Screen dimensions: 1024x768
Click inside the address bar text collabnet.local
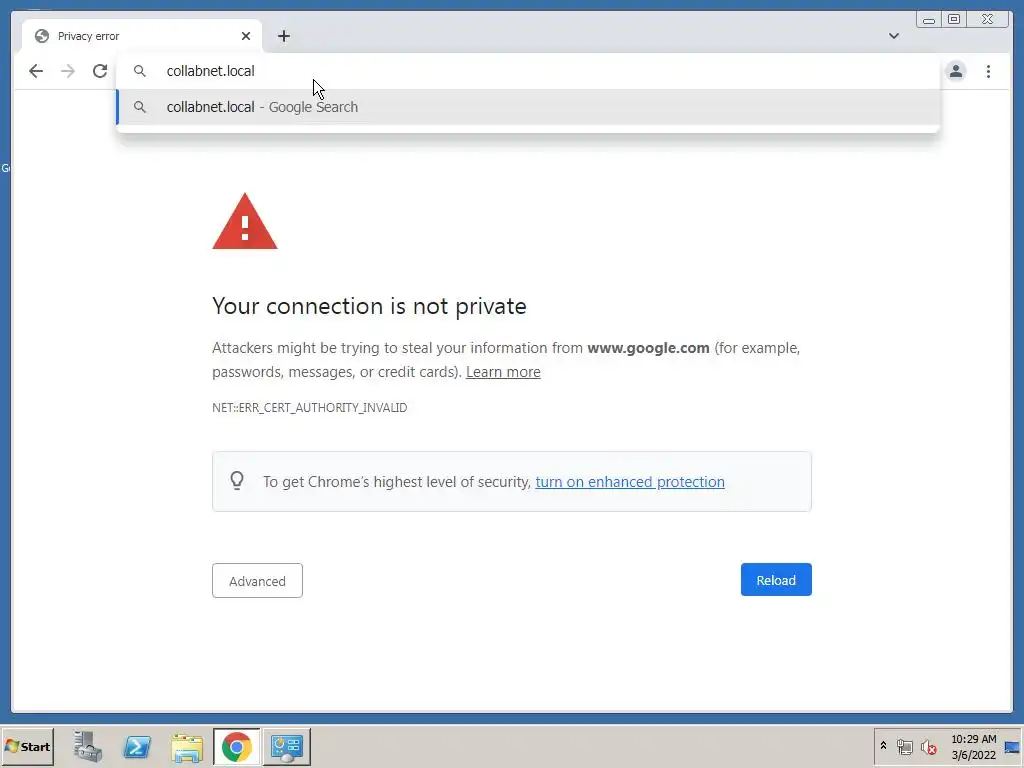210,71
